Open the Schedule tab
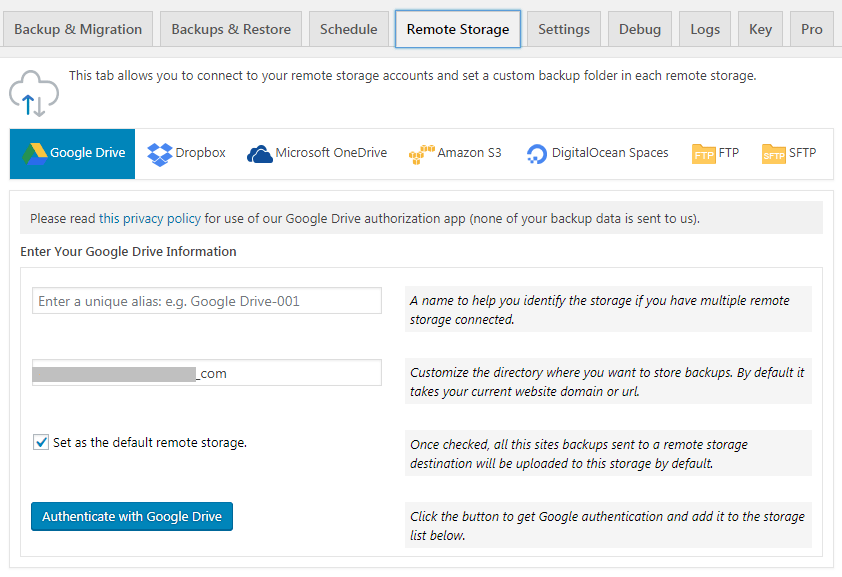Image resolution: width=842 pixels, height=577 pixels. [x=349, y=29]
